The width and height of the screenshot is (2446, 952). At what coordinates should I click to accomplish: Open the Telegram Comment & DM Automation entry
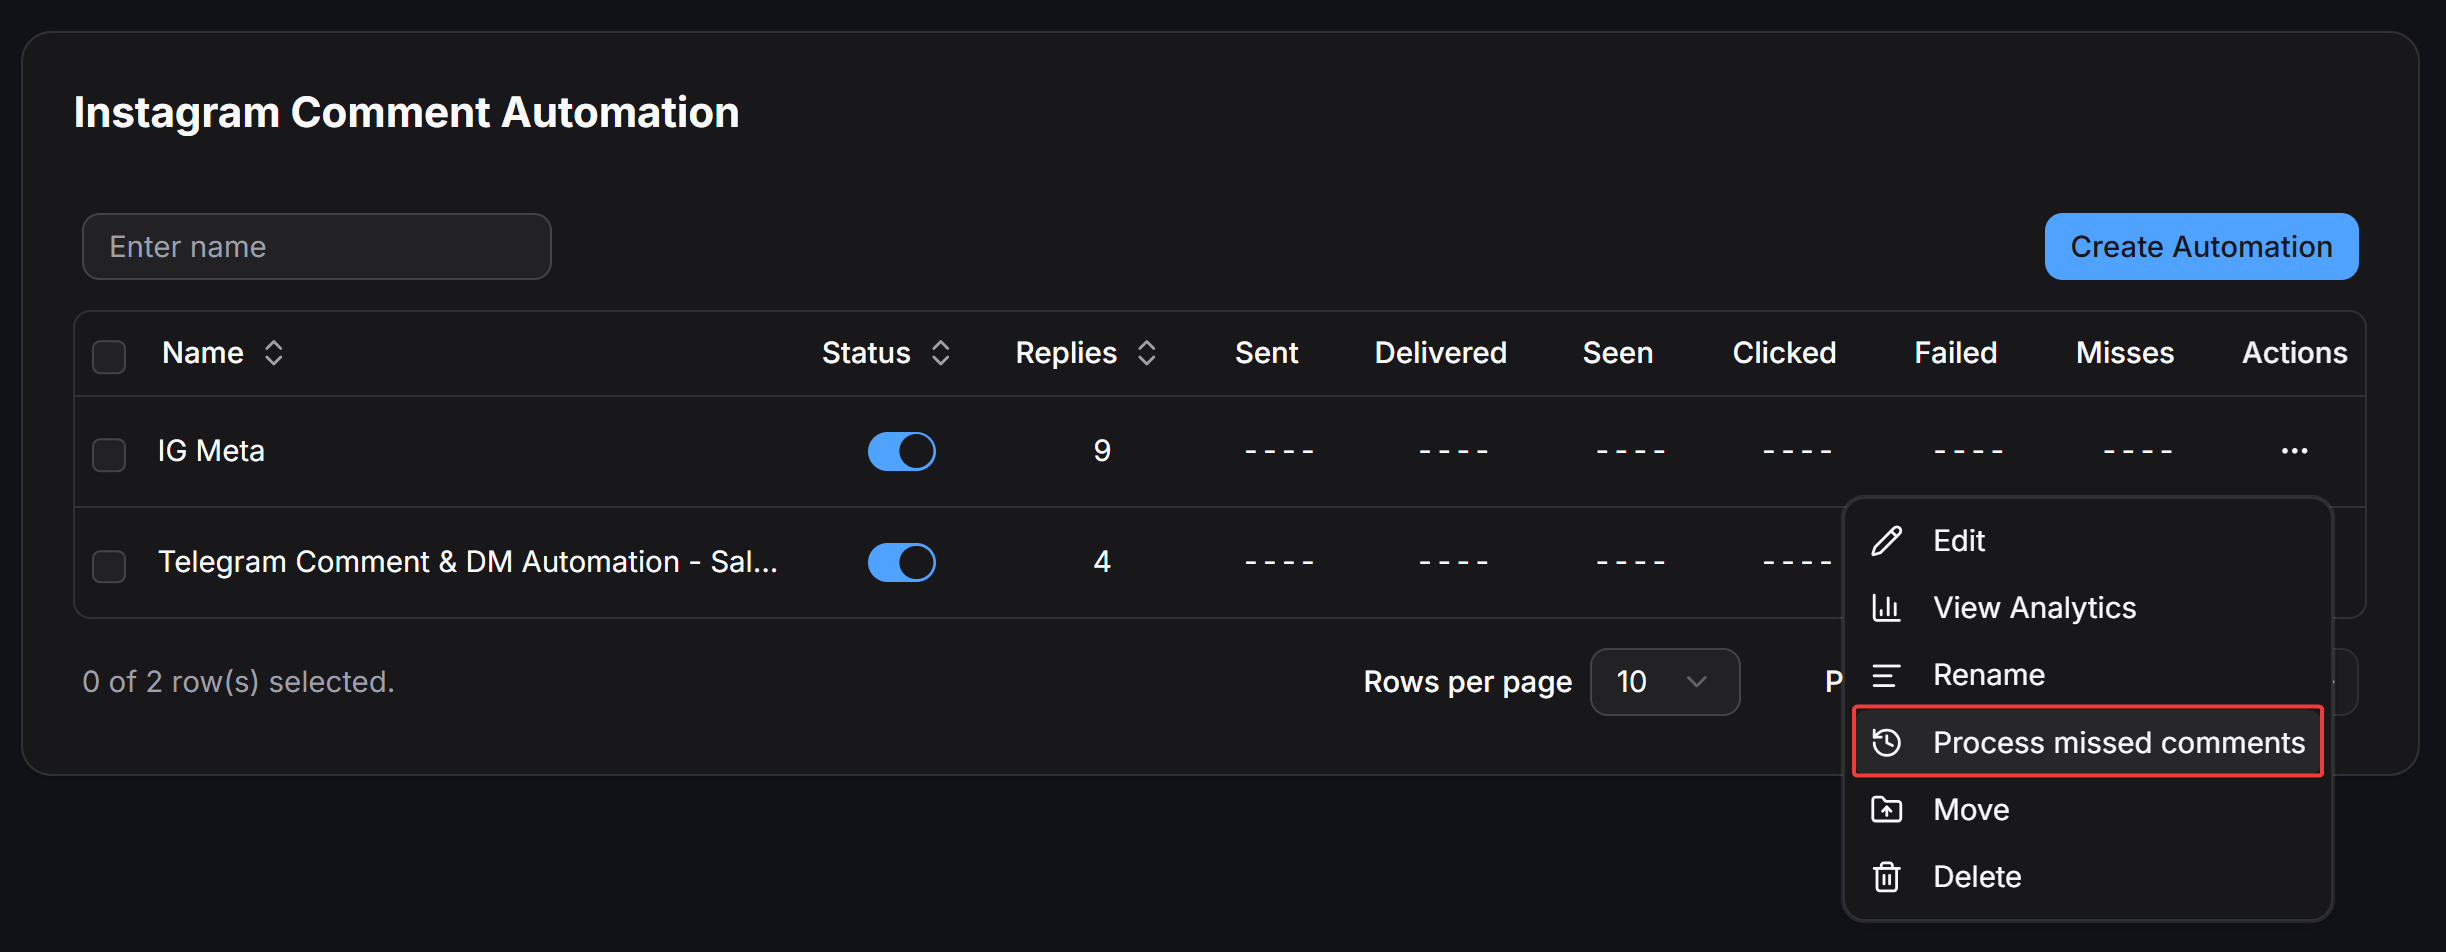pos(467,562)
